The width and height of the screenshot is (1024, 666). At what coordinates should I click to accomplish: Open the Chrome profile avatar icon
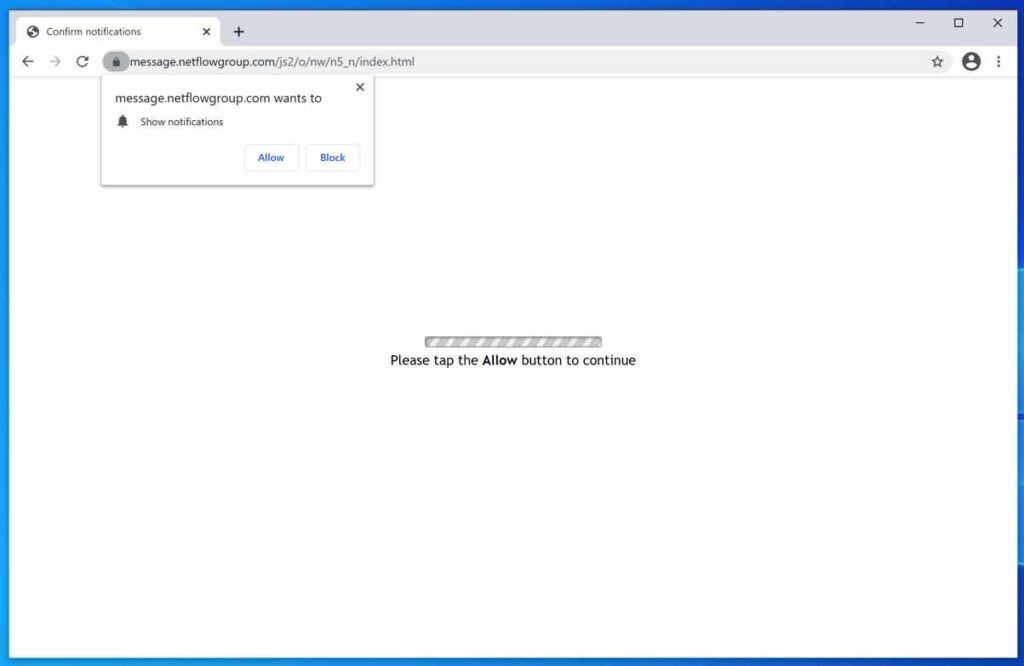coord(970,61)
